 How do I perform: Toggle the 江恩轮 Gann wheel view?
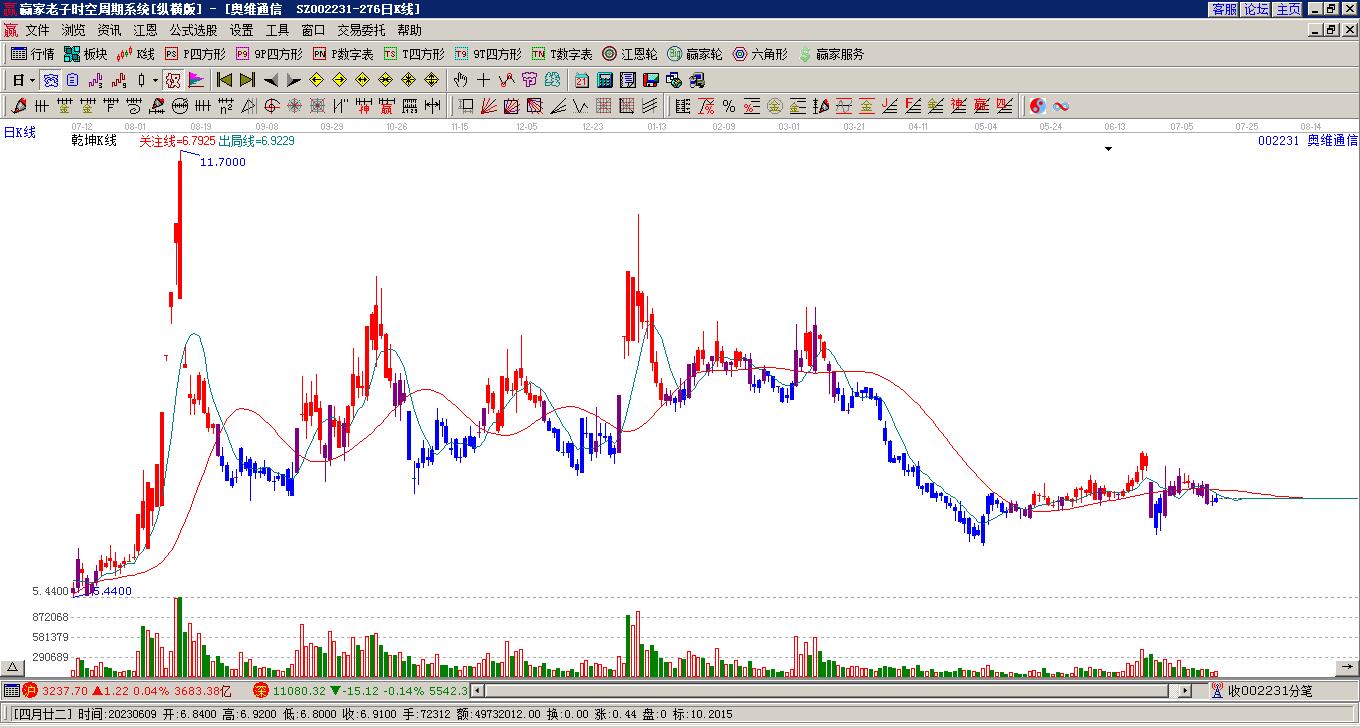[629, 54]
